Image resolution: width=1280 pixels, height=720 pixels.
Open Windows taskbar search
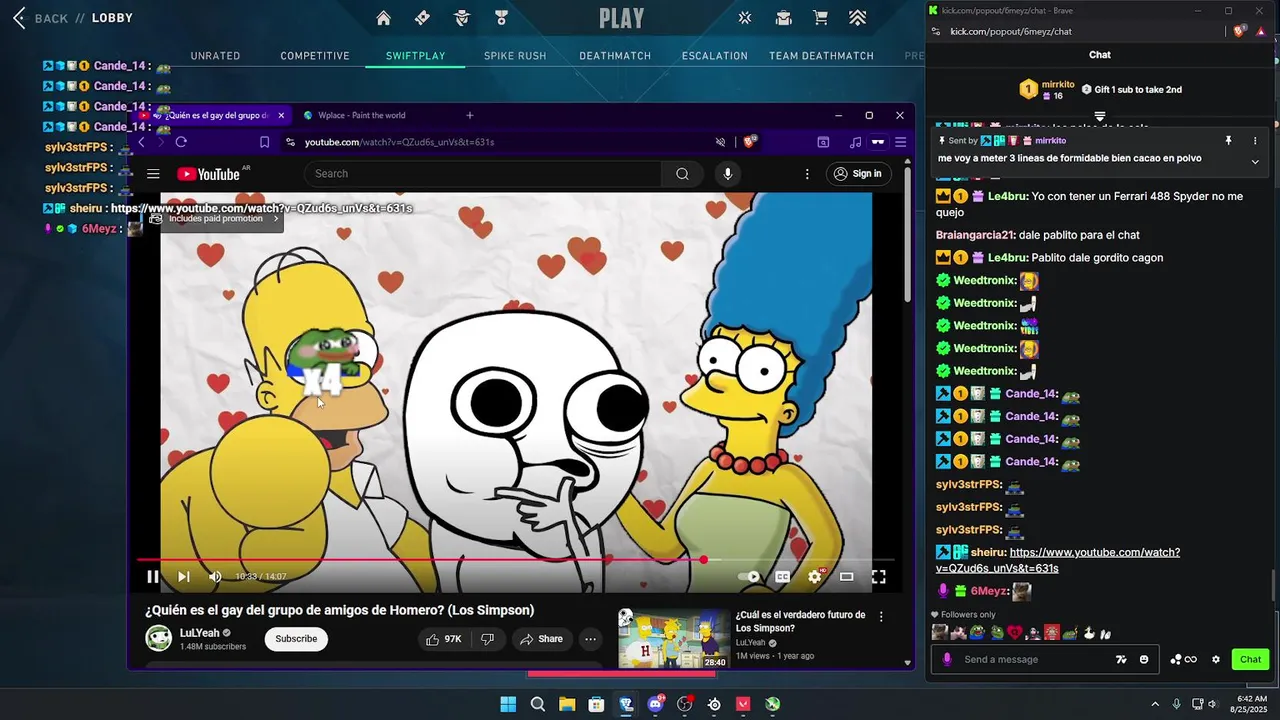[538, 704]
